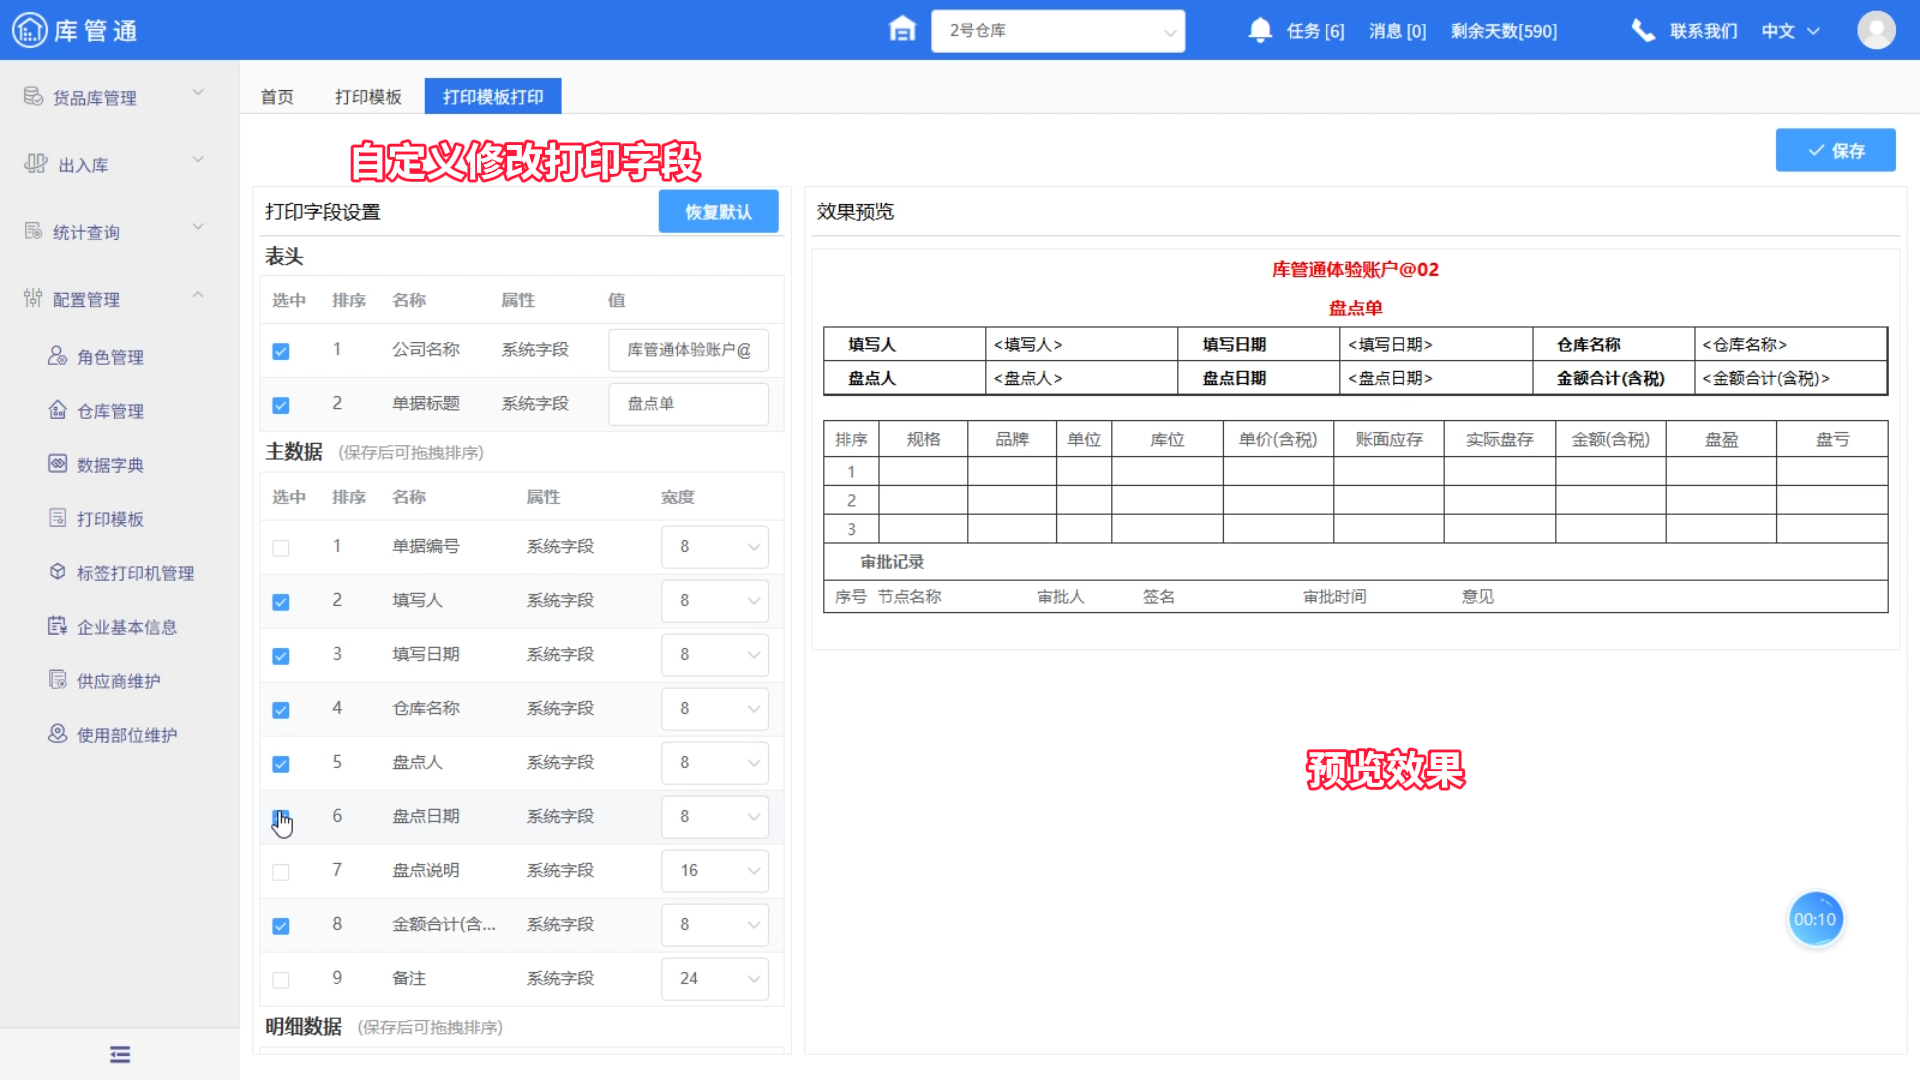Viewport: 1920px width, 1080px height.
Task: Open width dropdown for 备注
Action: 715,979
